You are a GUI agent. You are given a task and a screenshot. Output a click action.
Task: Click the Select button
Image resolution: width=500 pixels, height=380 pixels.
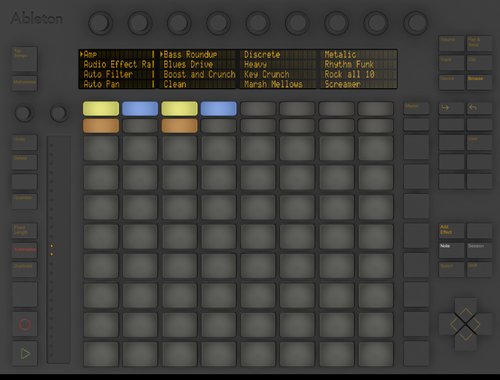click(x=451, y=269)
